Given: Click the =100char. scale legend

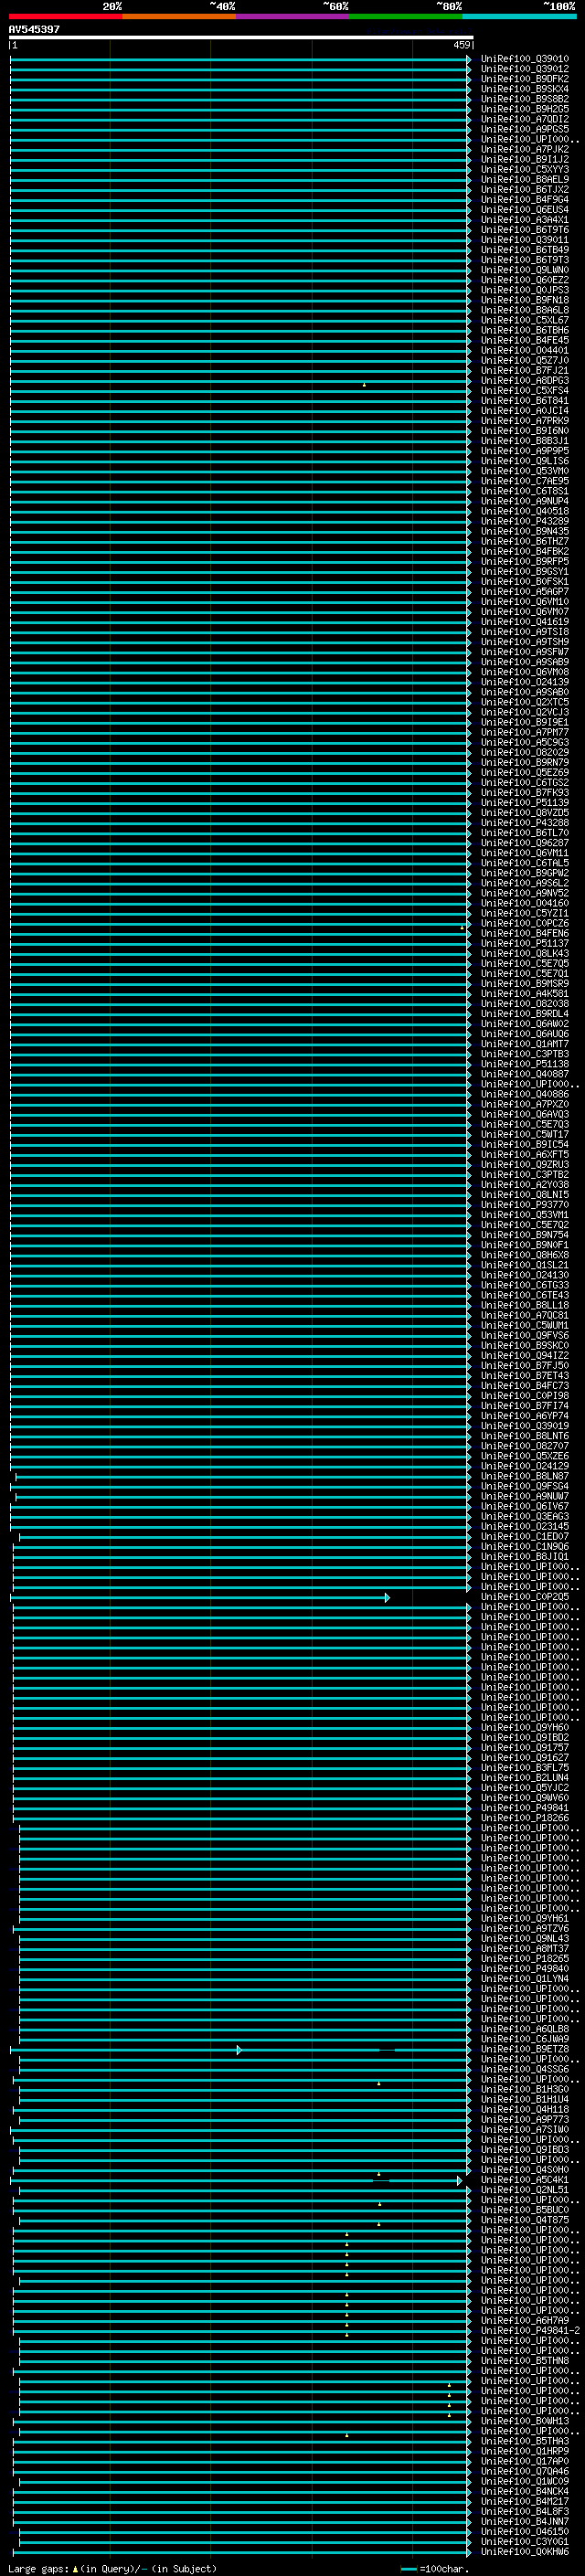Looking at the screenshot, I should tap(434, 2568).
